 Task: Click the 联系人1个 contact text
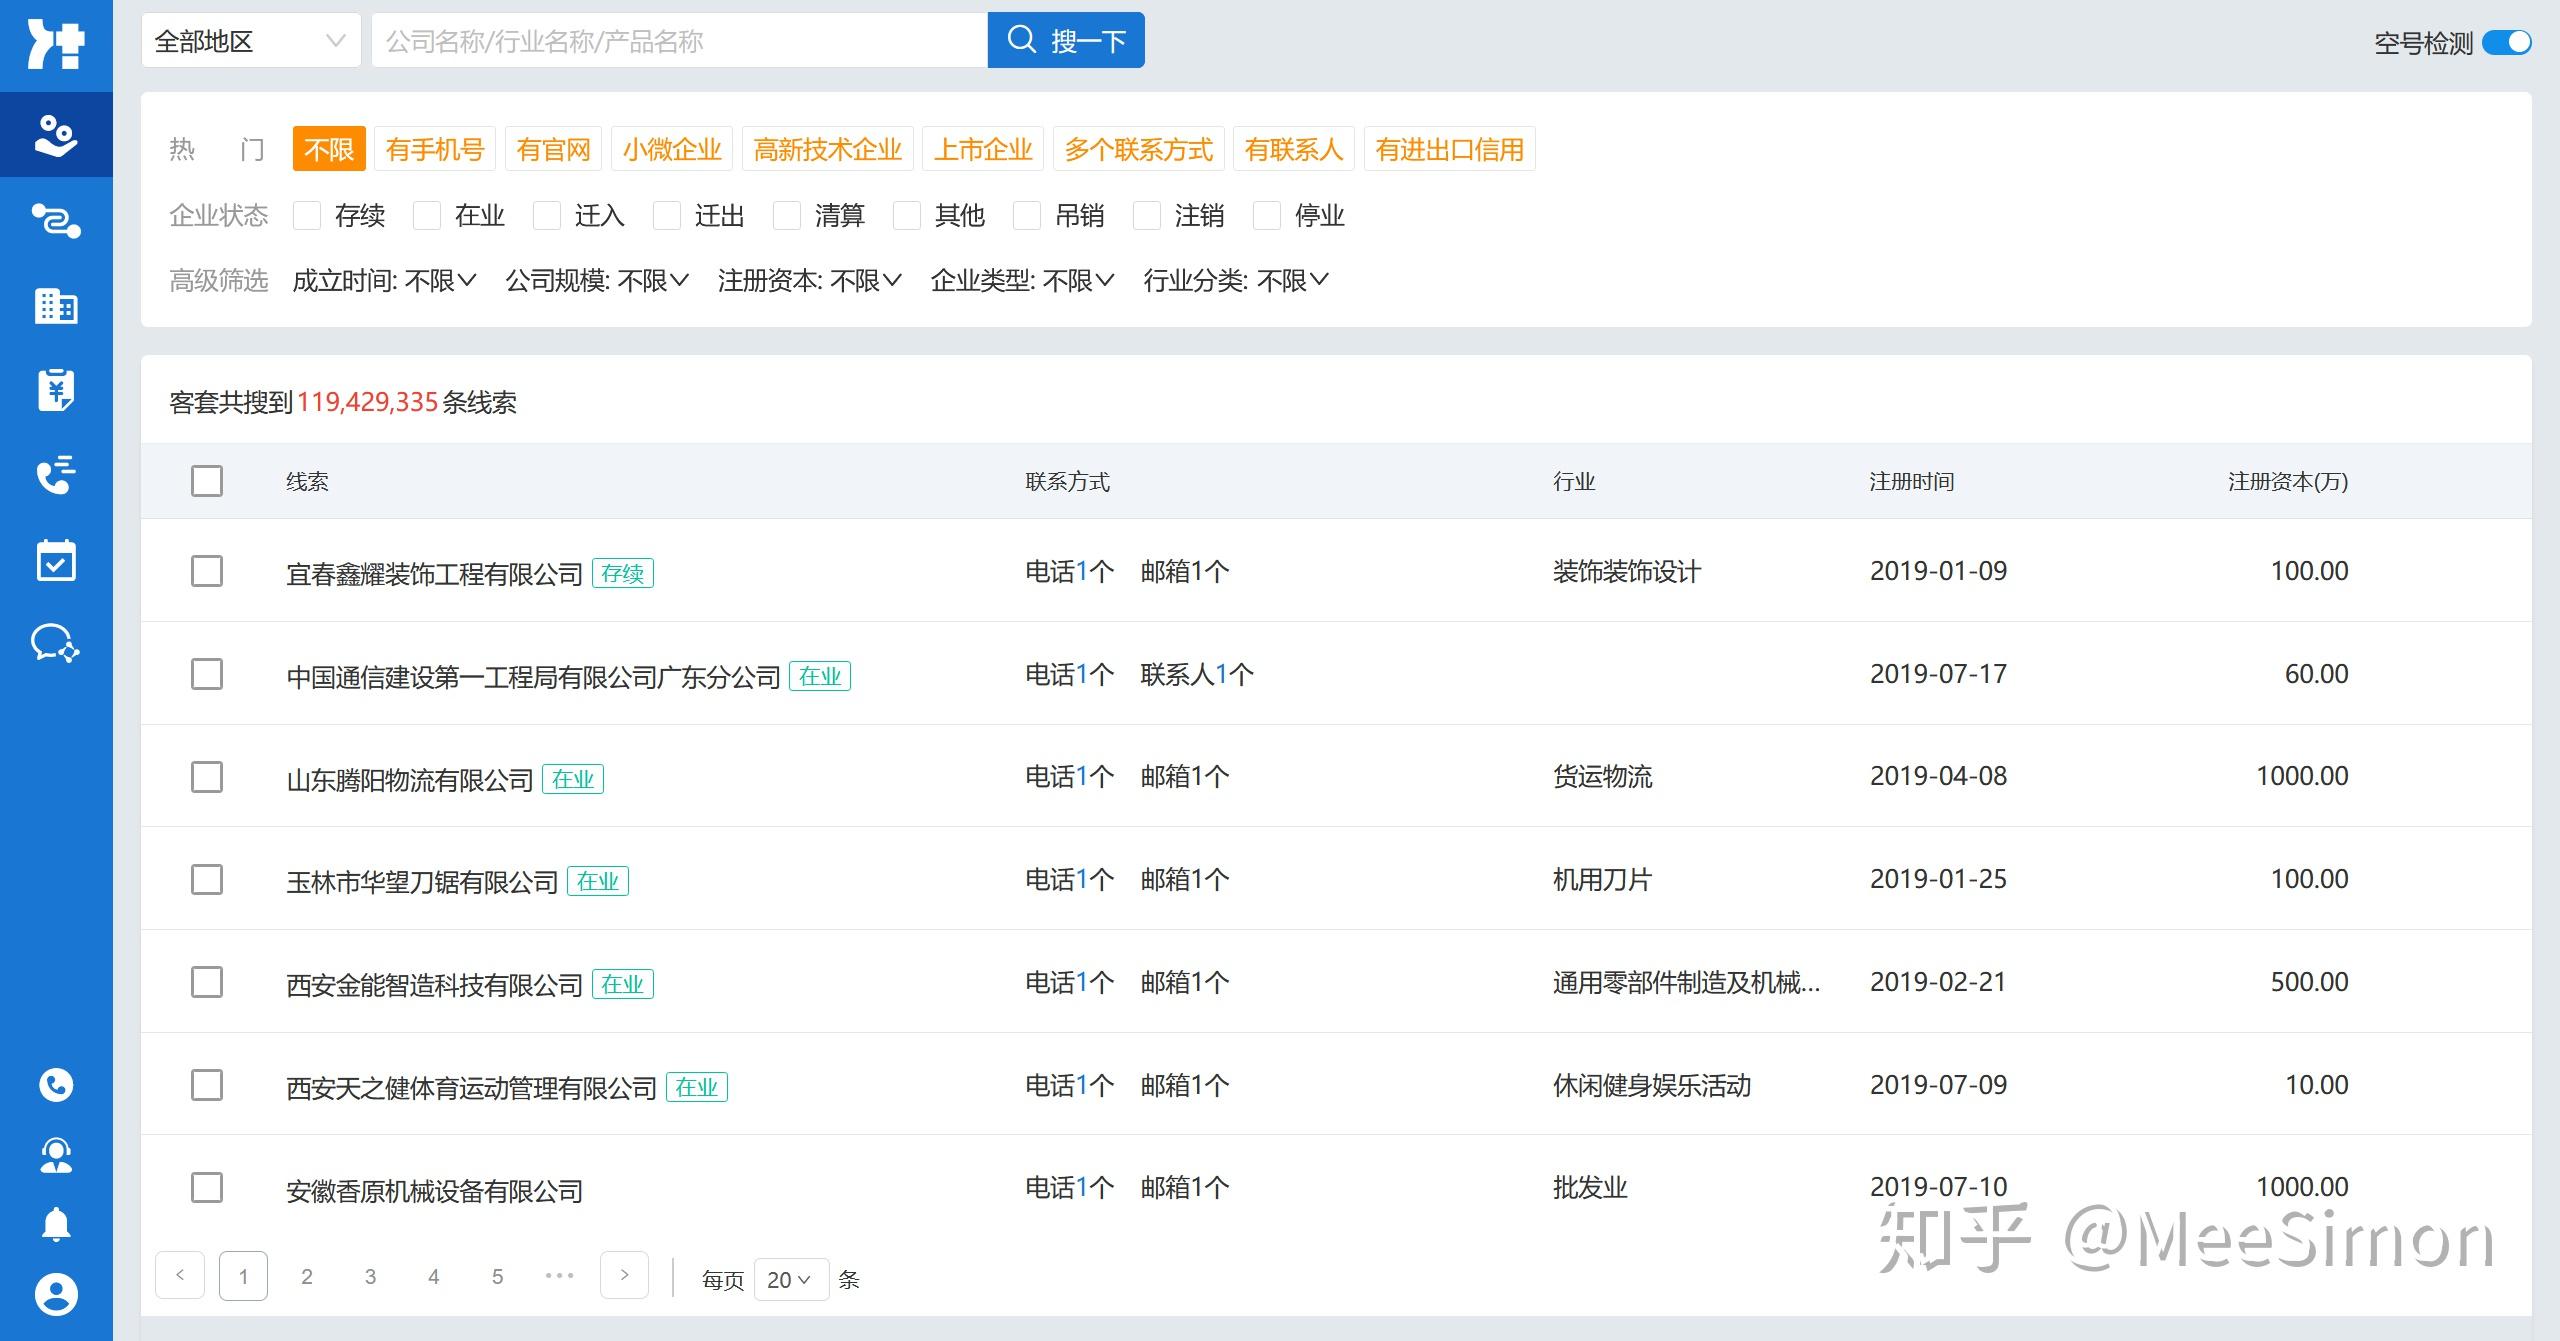coord(1197,674)
